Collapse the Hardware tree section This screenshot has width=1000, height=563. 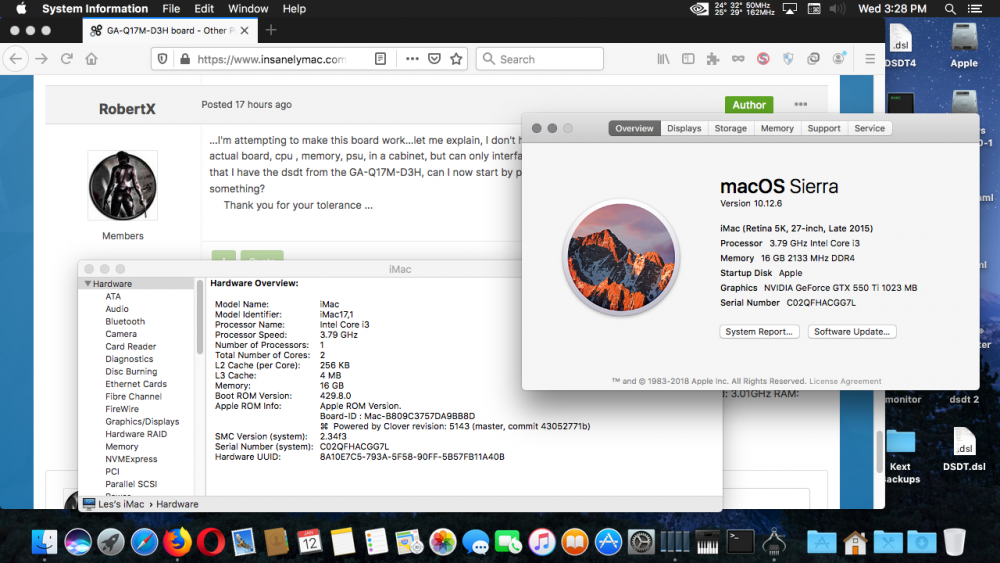[x=87, y=284]
